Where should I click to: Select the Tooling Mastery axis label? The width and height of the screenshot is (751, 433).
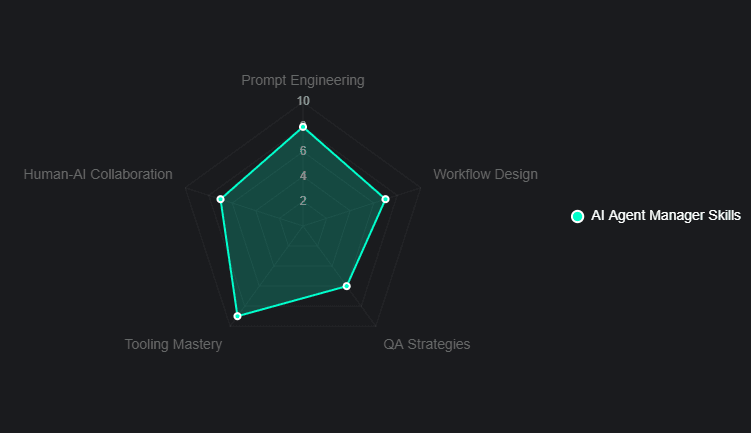[x=173, y=344]
